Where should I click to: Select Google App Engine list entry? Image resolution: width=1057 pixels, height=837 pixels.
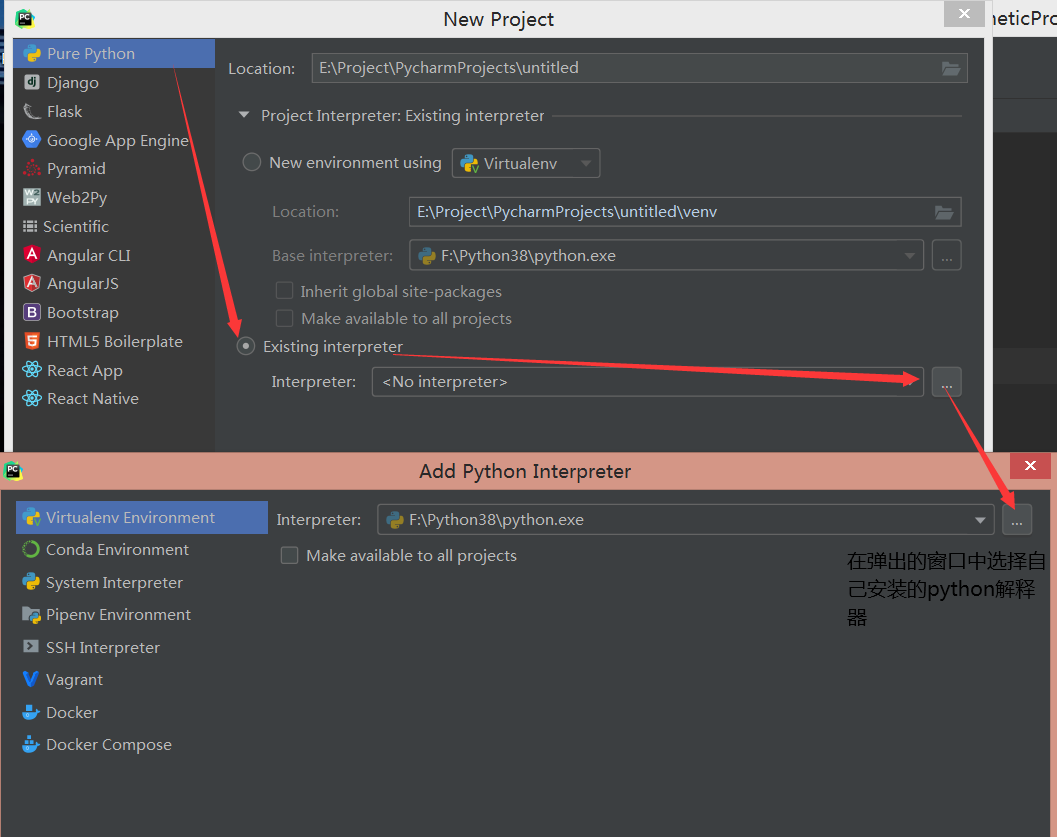pyautogui.click(x=114, y=140)
